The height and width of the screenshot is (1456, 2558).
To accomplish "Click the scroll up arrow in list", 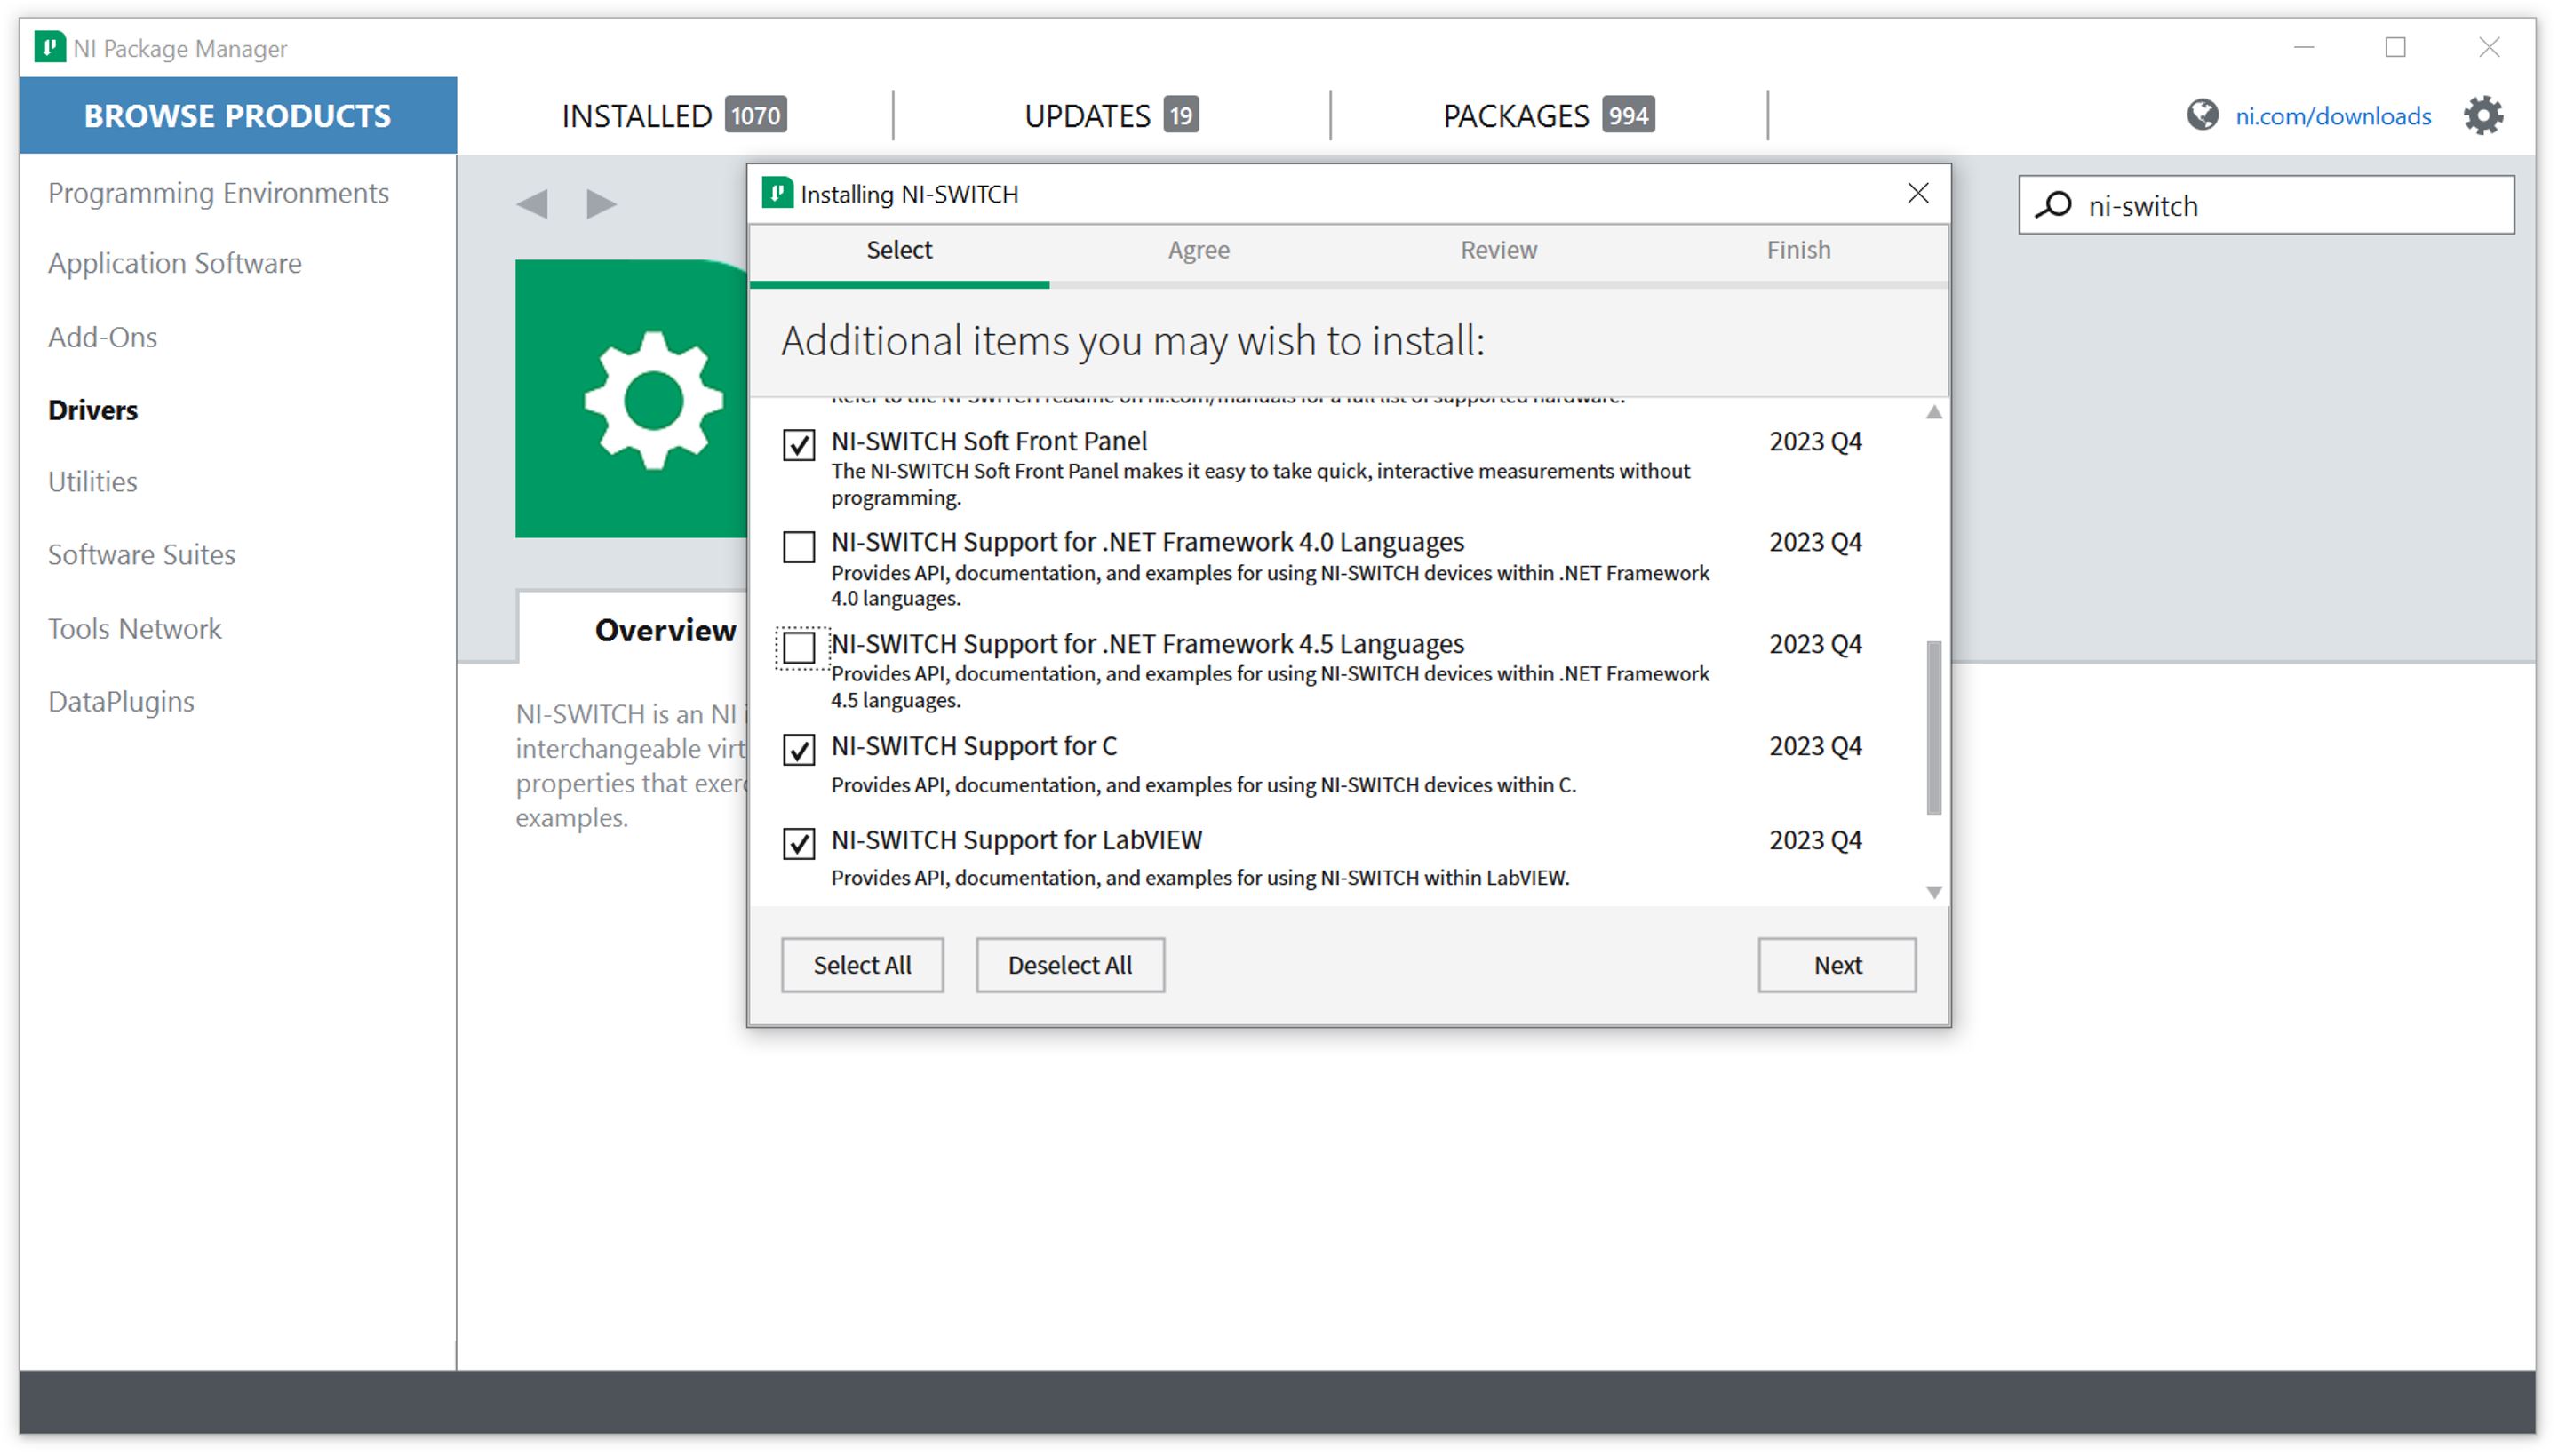I will click(1933, 412).
